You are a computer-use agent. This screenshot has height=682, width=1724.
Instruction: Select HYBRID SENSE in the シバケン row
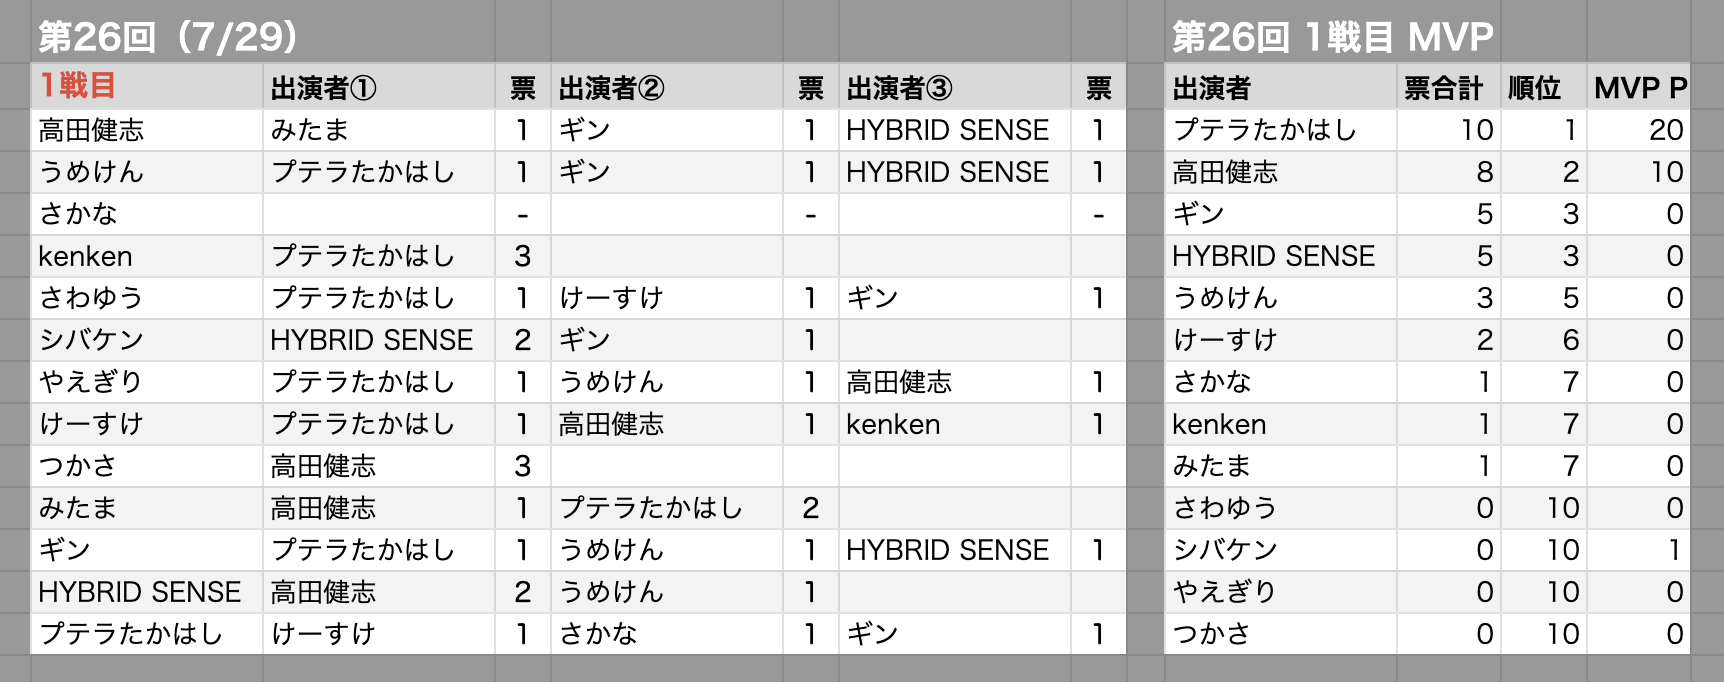371,340
